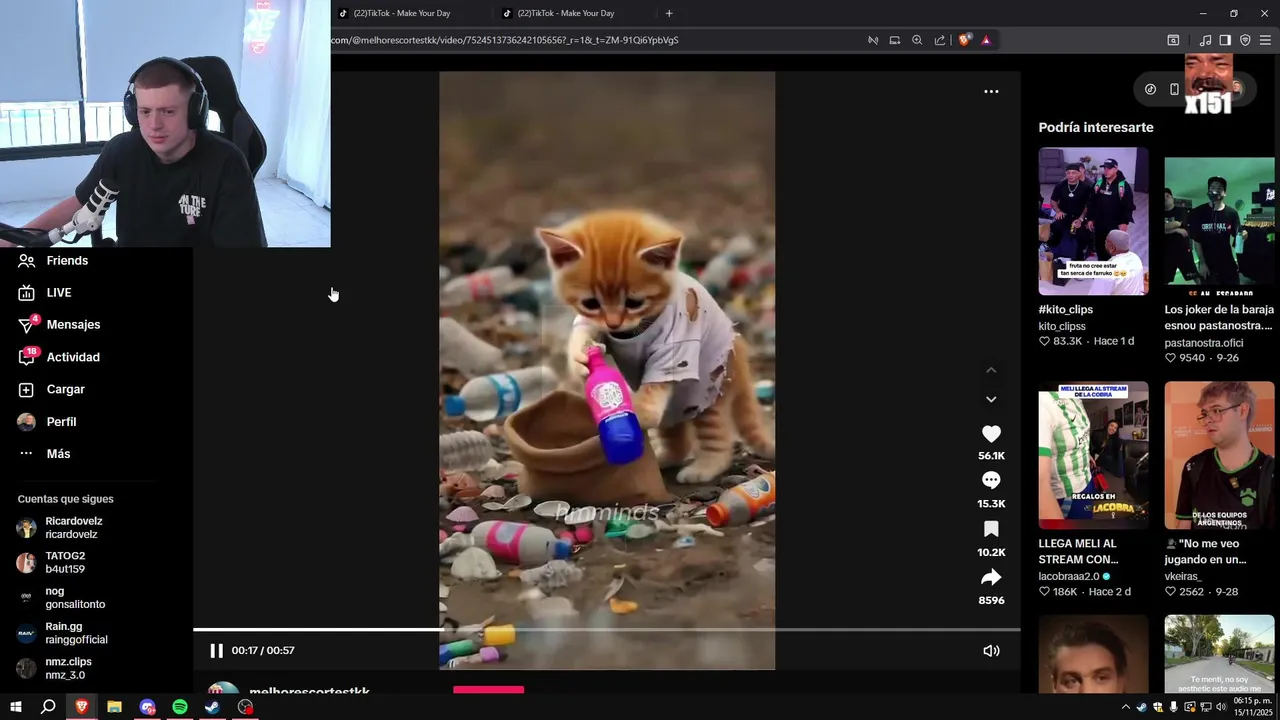The image size is (1280, 720).
Task: Open Actividad notifications
Action: coord(73,357)
